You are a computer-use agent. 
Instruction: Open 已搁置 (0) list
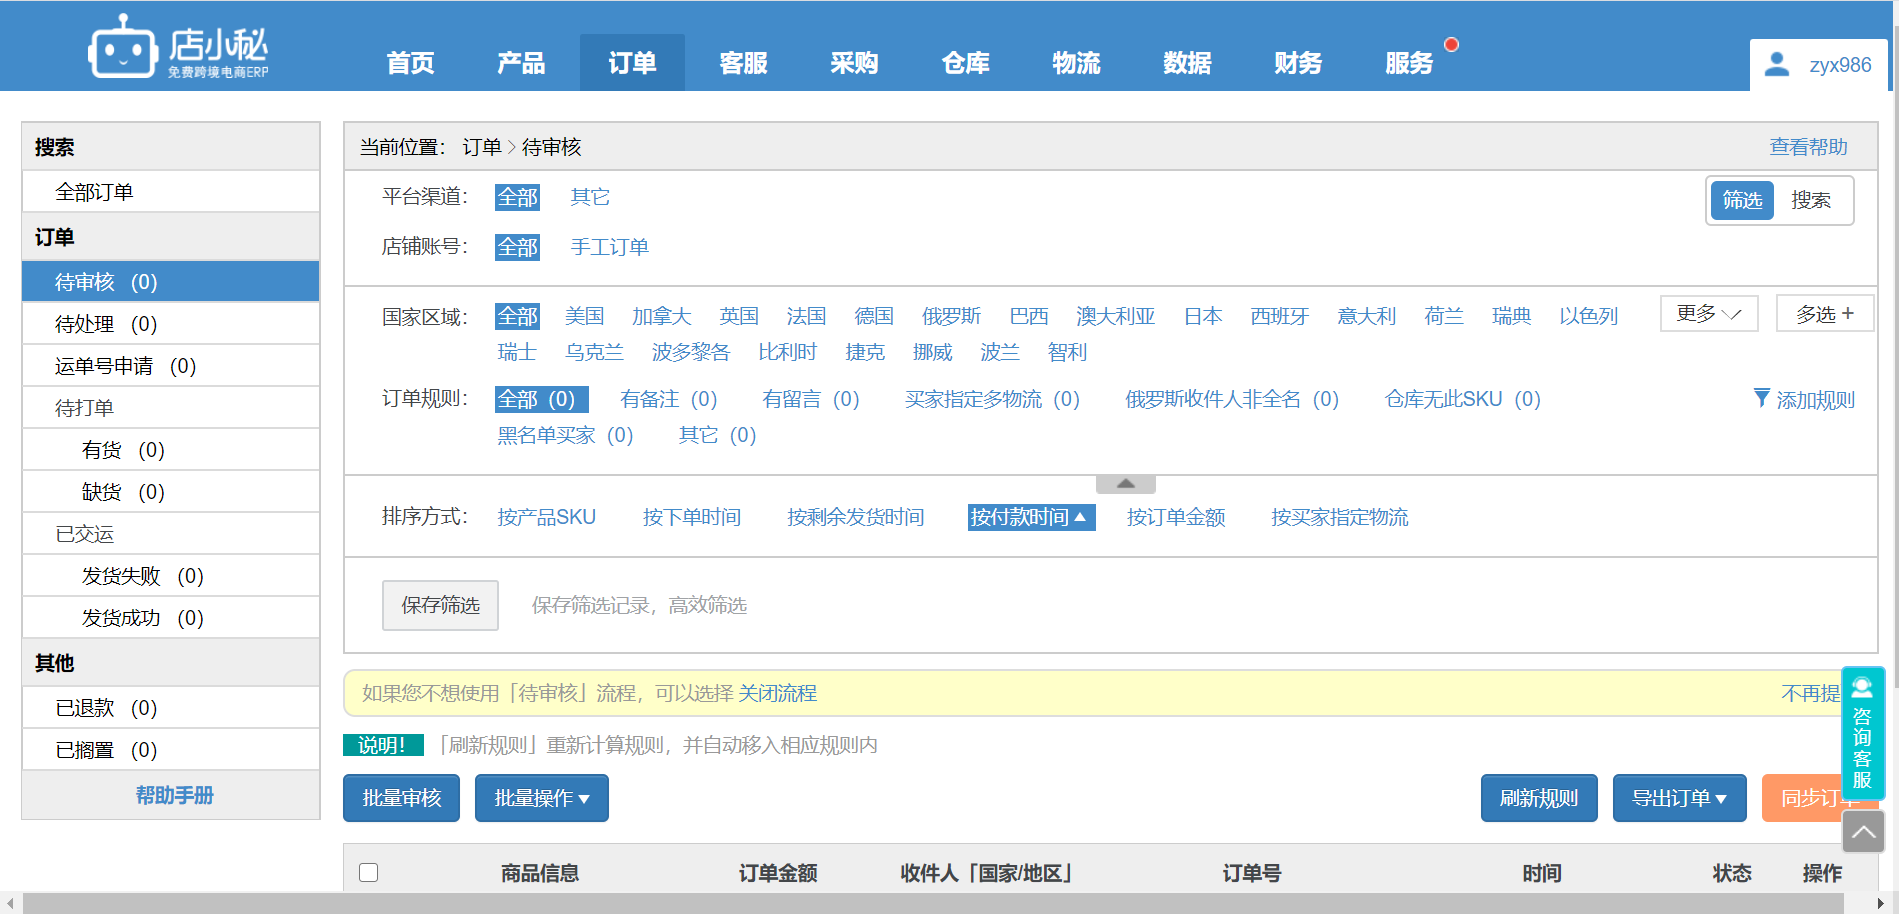[x=171, y=749]
